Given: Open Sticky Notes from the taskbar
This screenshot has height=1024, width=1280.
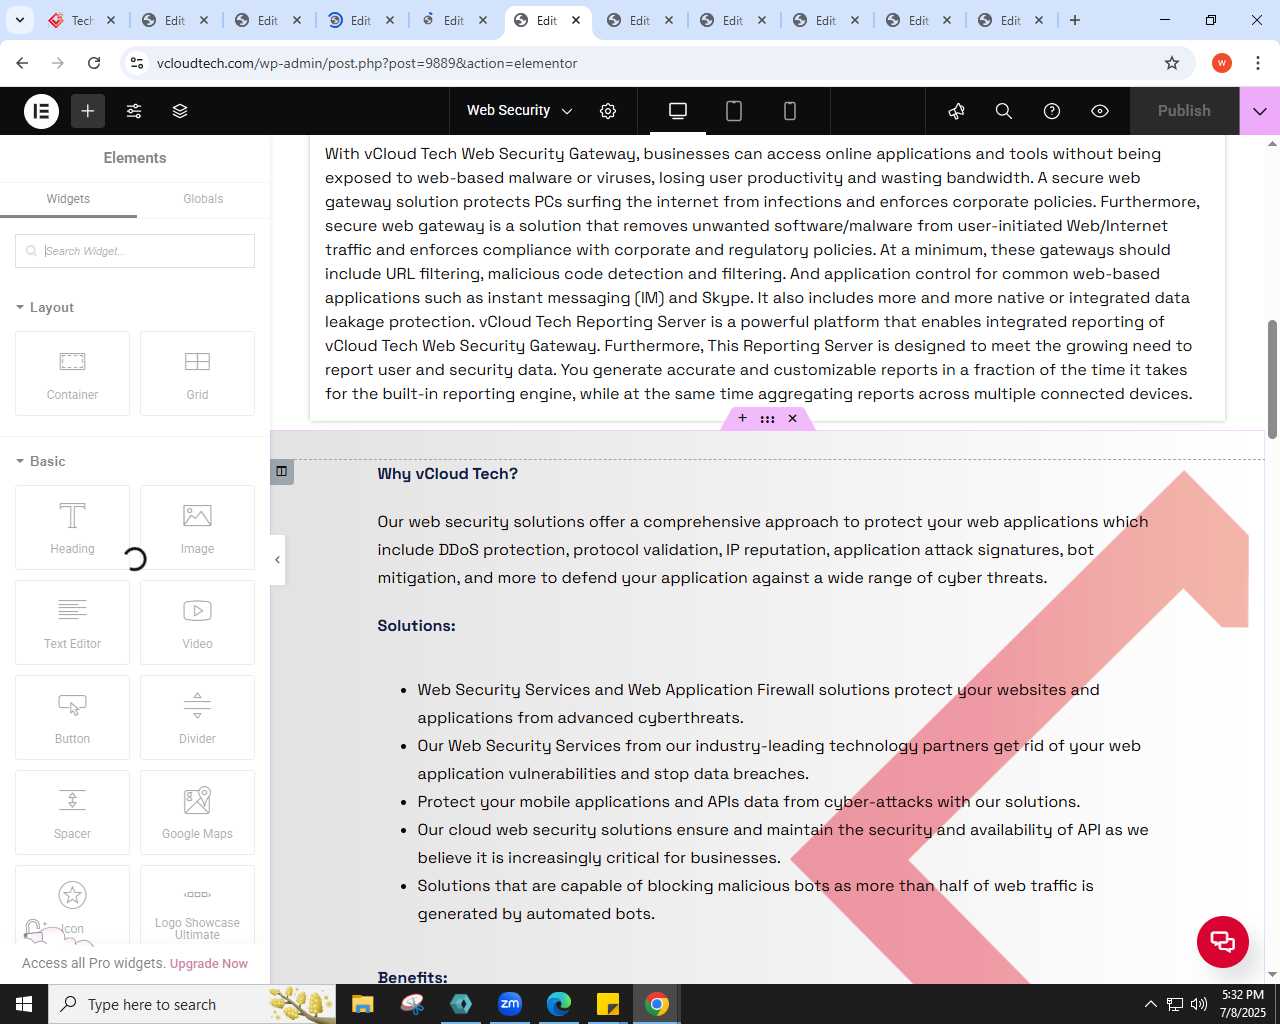Looking at the screenshot, I should [x=608, y=1004].
